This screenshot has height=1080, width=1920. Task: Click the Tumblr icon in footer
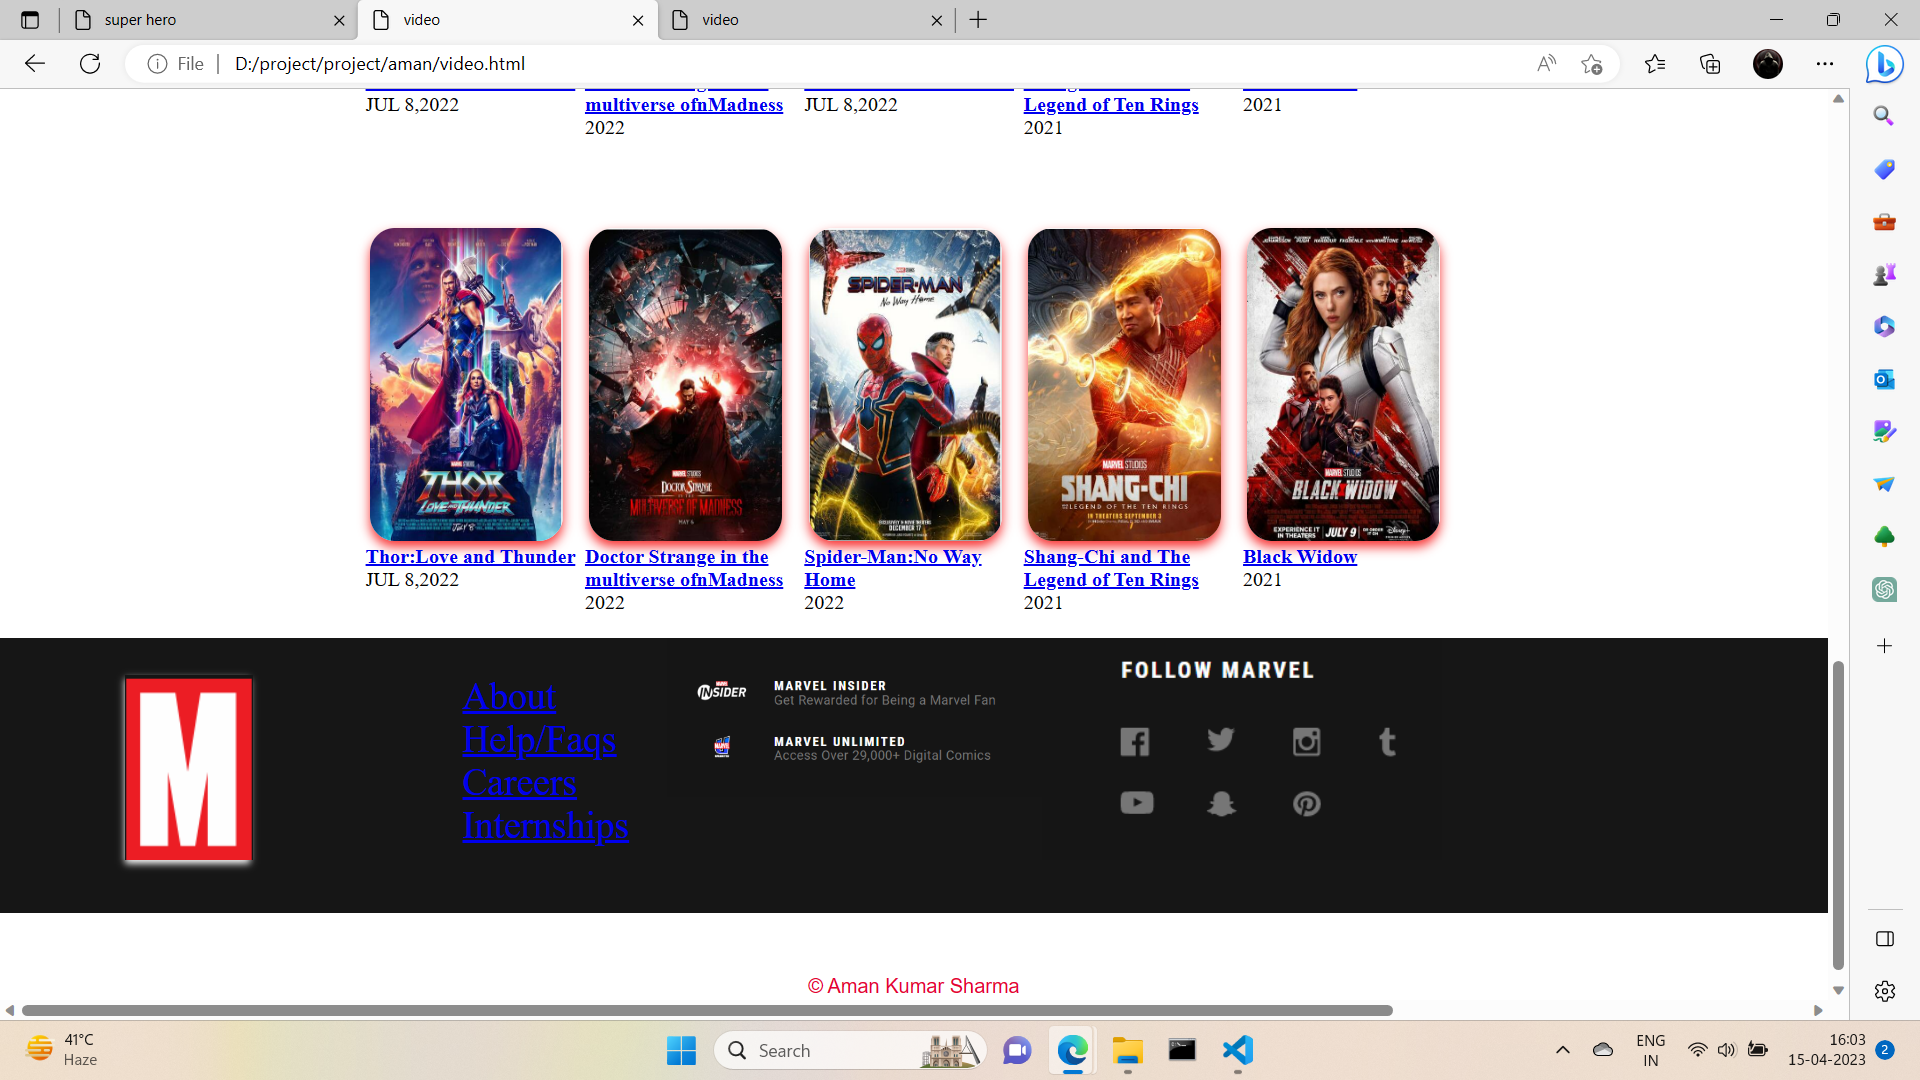1387,742
